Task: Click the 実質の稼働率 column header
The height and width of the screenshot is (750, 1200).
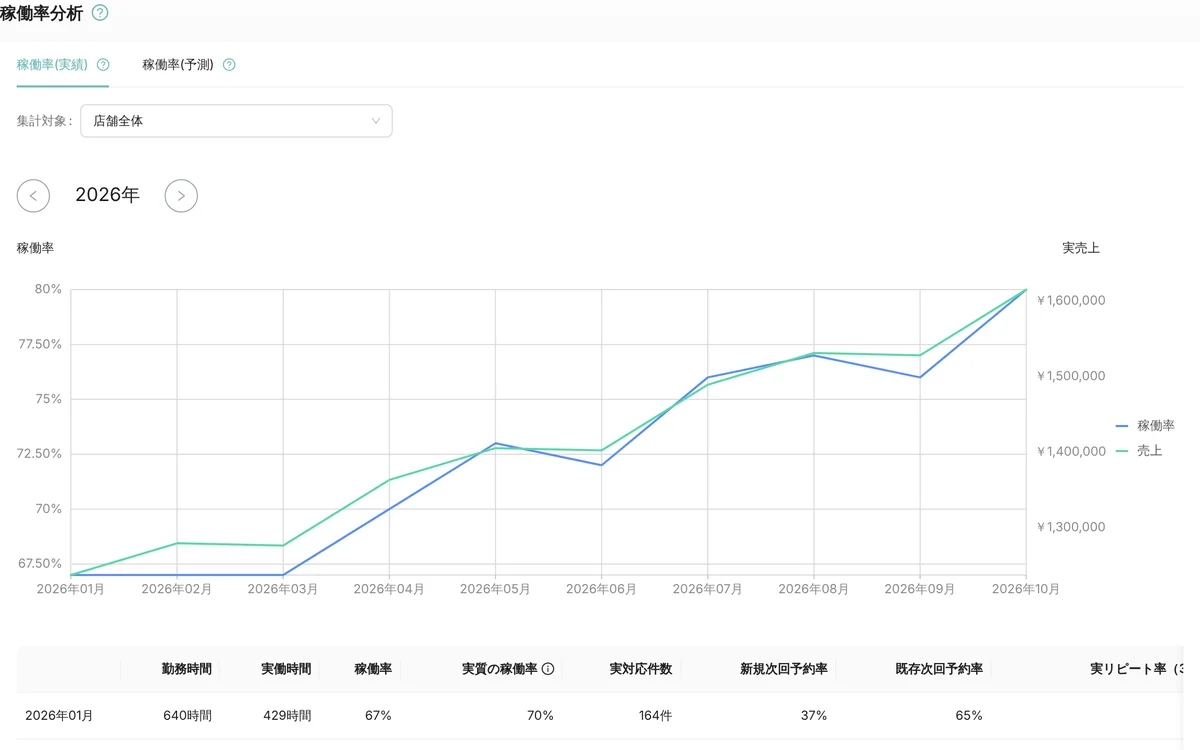Action: [x=500, y=669]
